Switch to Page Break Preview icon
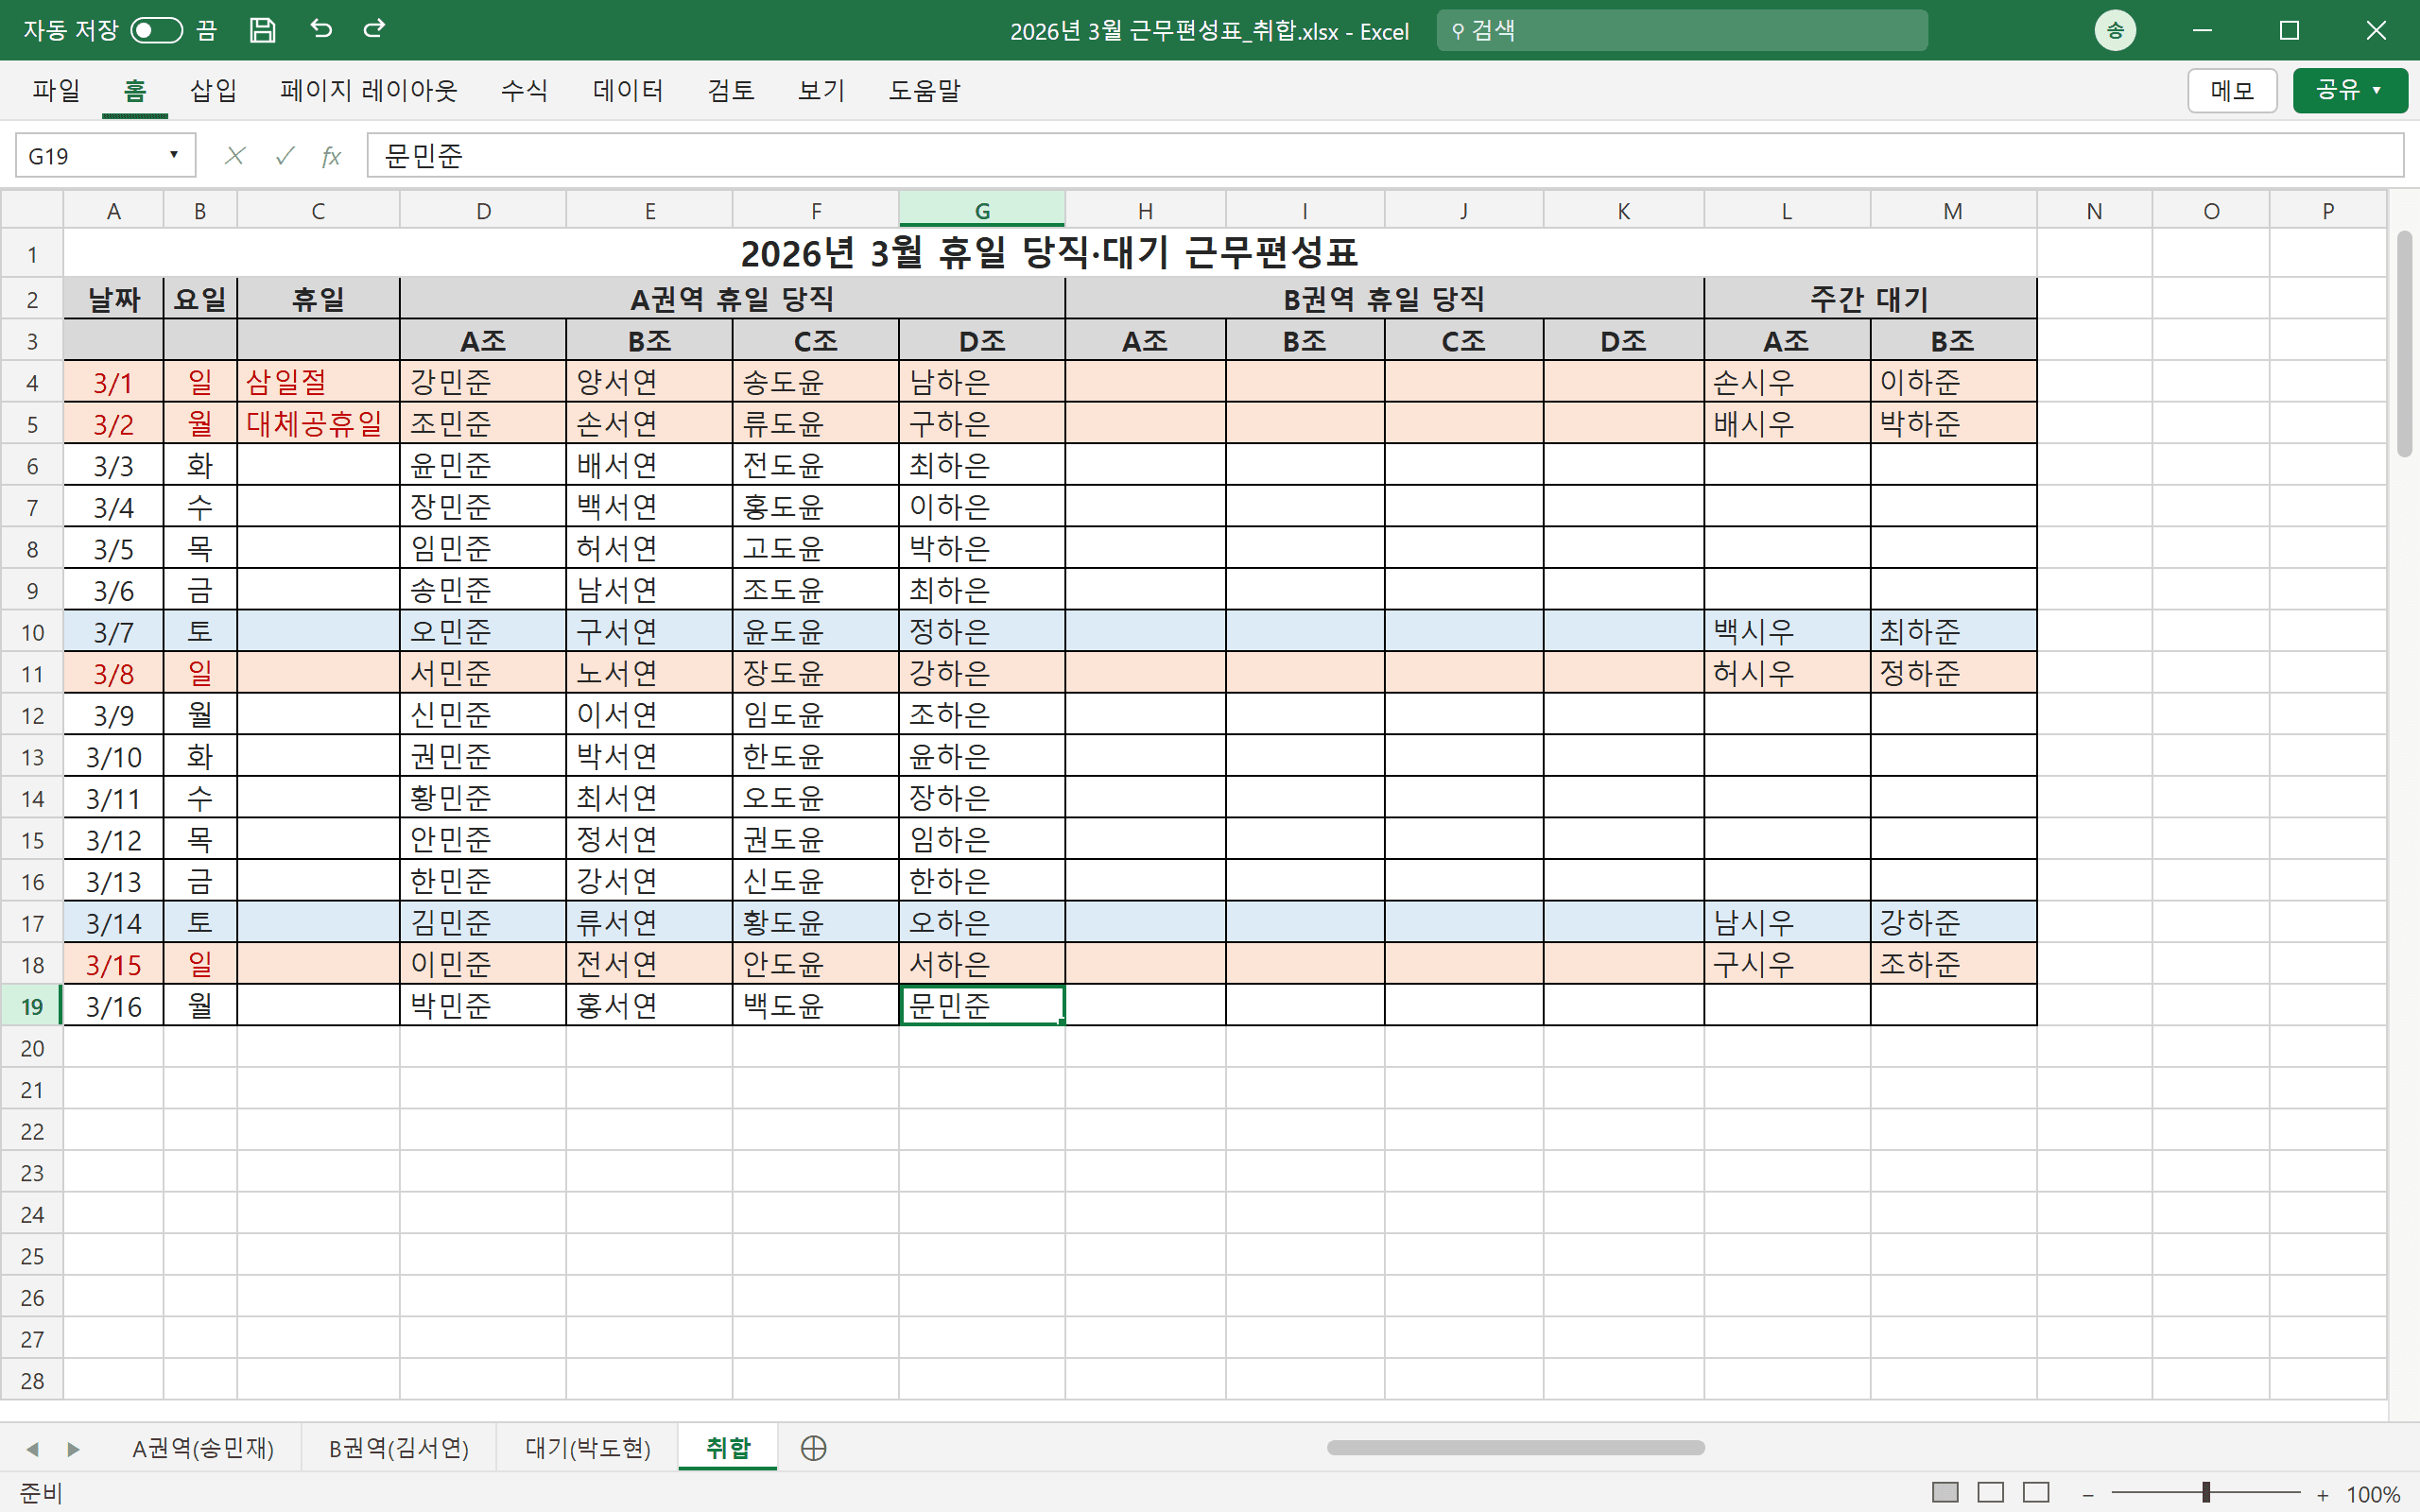The image size is (2420, 1512). (2036, 1493)
